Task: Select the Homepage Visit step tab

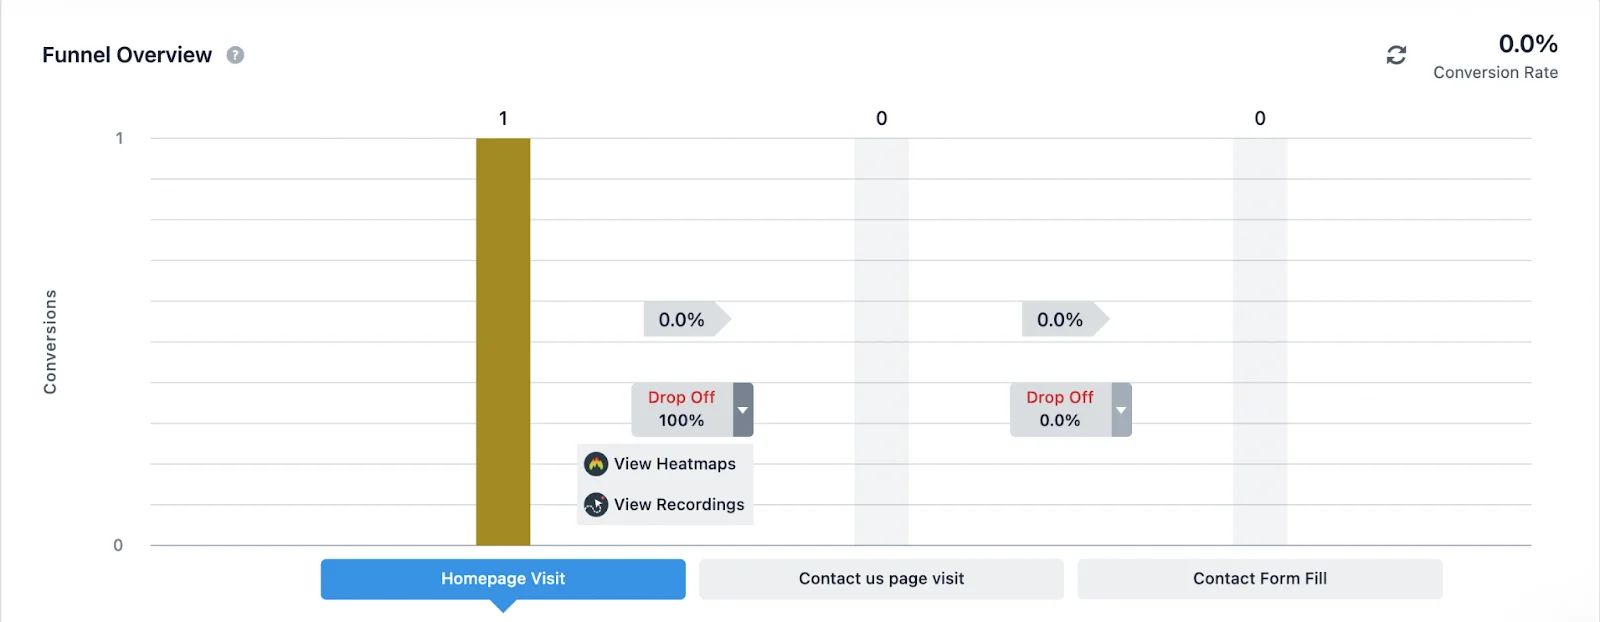Action: pos(503,579)
